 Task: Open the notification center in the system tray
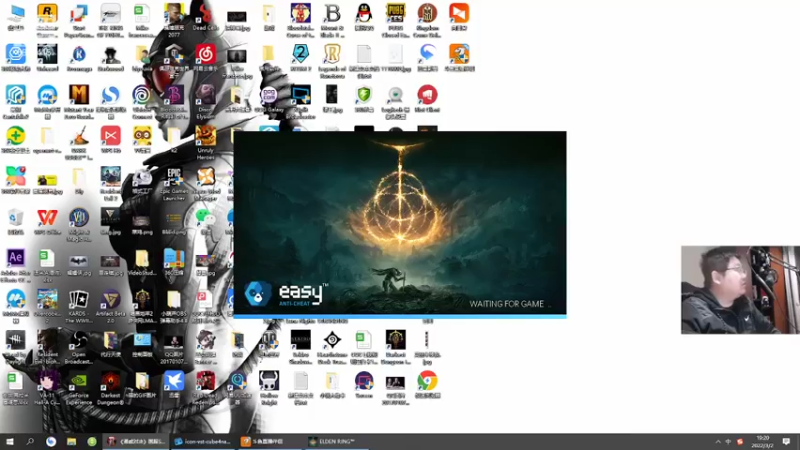click(786, 441)
